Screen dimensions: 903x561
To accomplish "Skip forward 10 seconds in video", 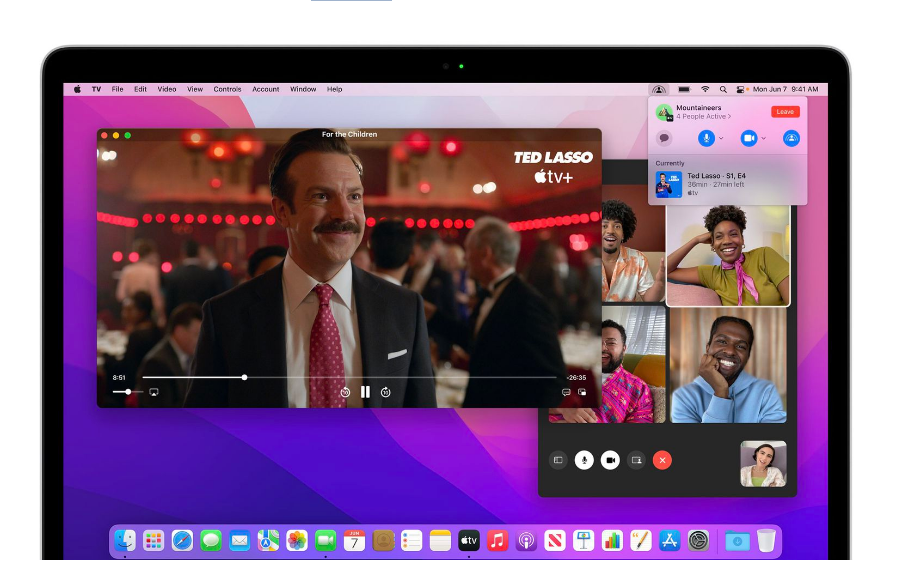I will (x=385, y=392).
